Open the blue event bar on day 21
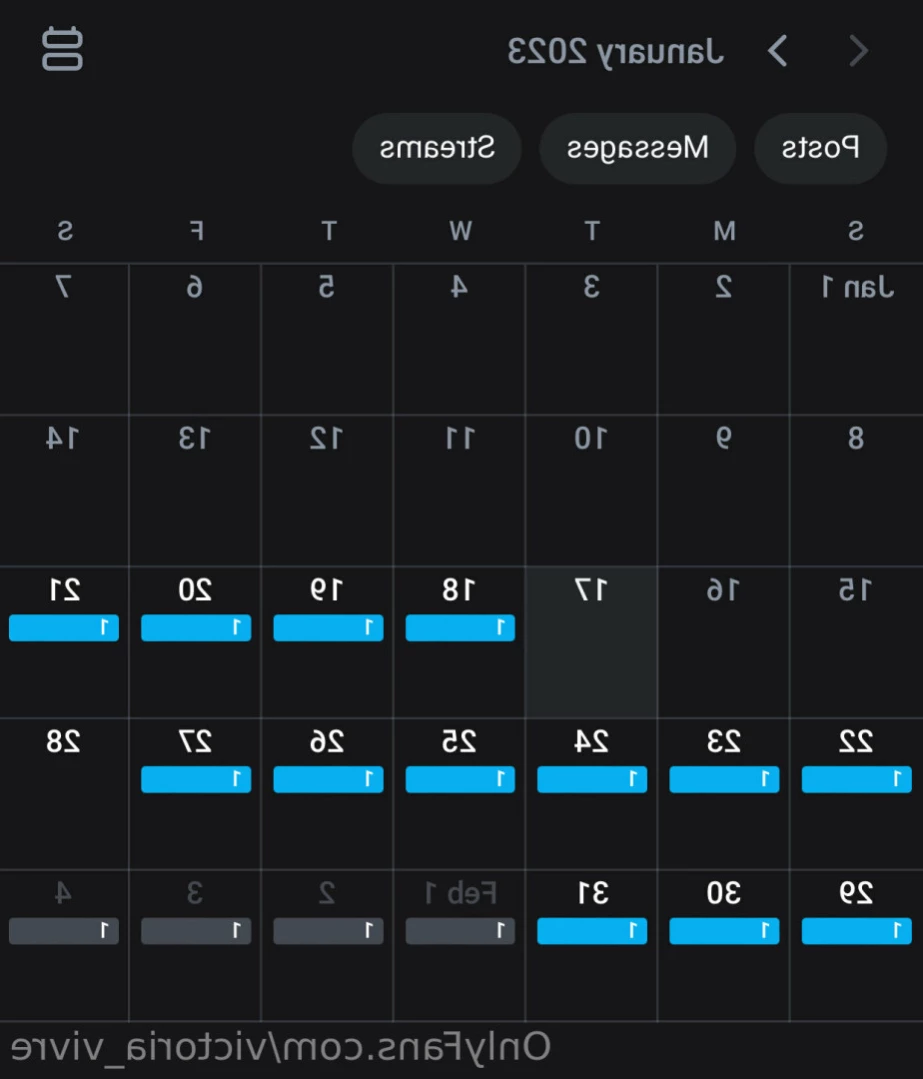The height and width of the screenshot is (1079, 923). 63,628
